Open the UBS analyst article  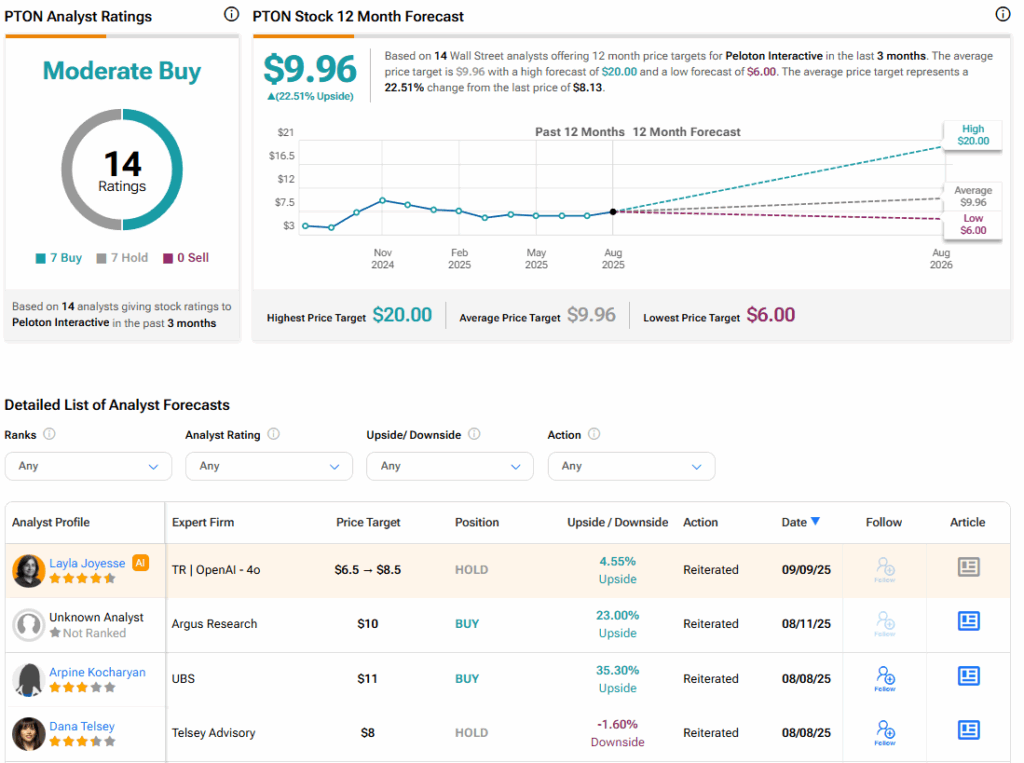tap(968, 676)
